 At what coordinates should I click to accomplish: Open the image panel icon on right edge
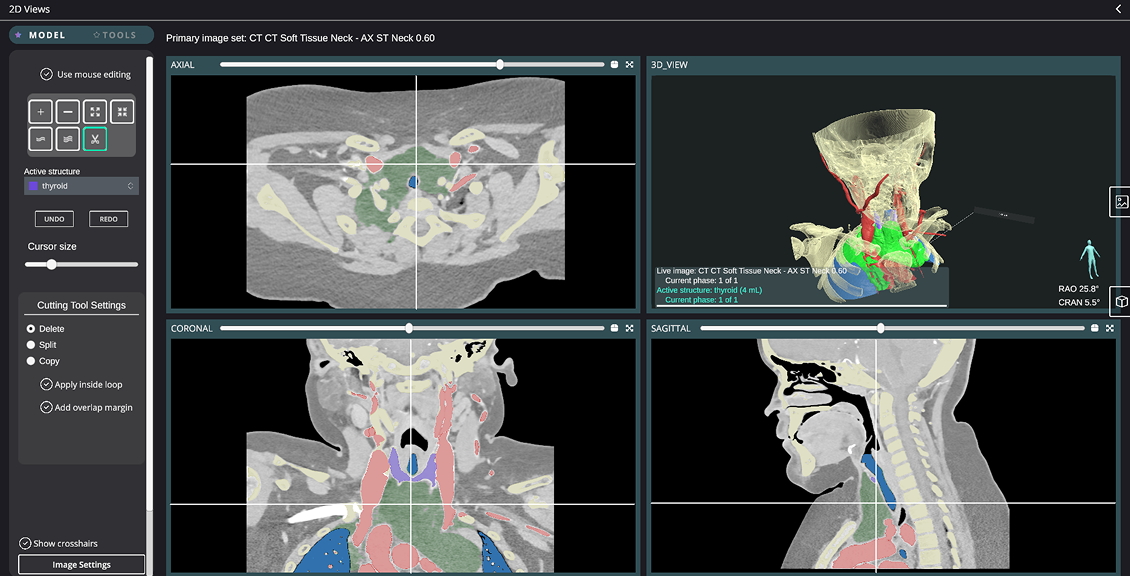(1121, 201)
